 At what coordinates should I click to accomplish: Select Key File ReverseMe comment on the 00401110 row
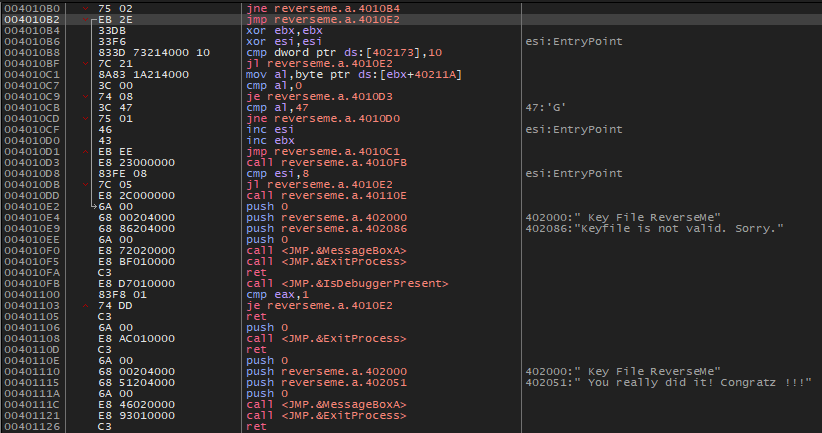point(623,372)
